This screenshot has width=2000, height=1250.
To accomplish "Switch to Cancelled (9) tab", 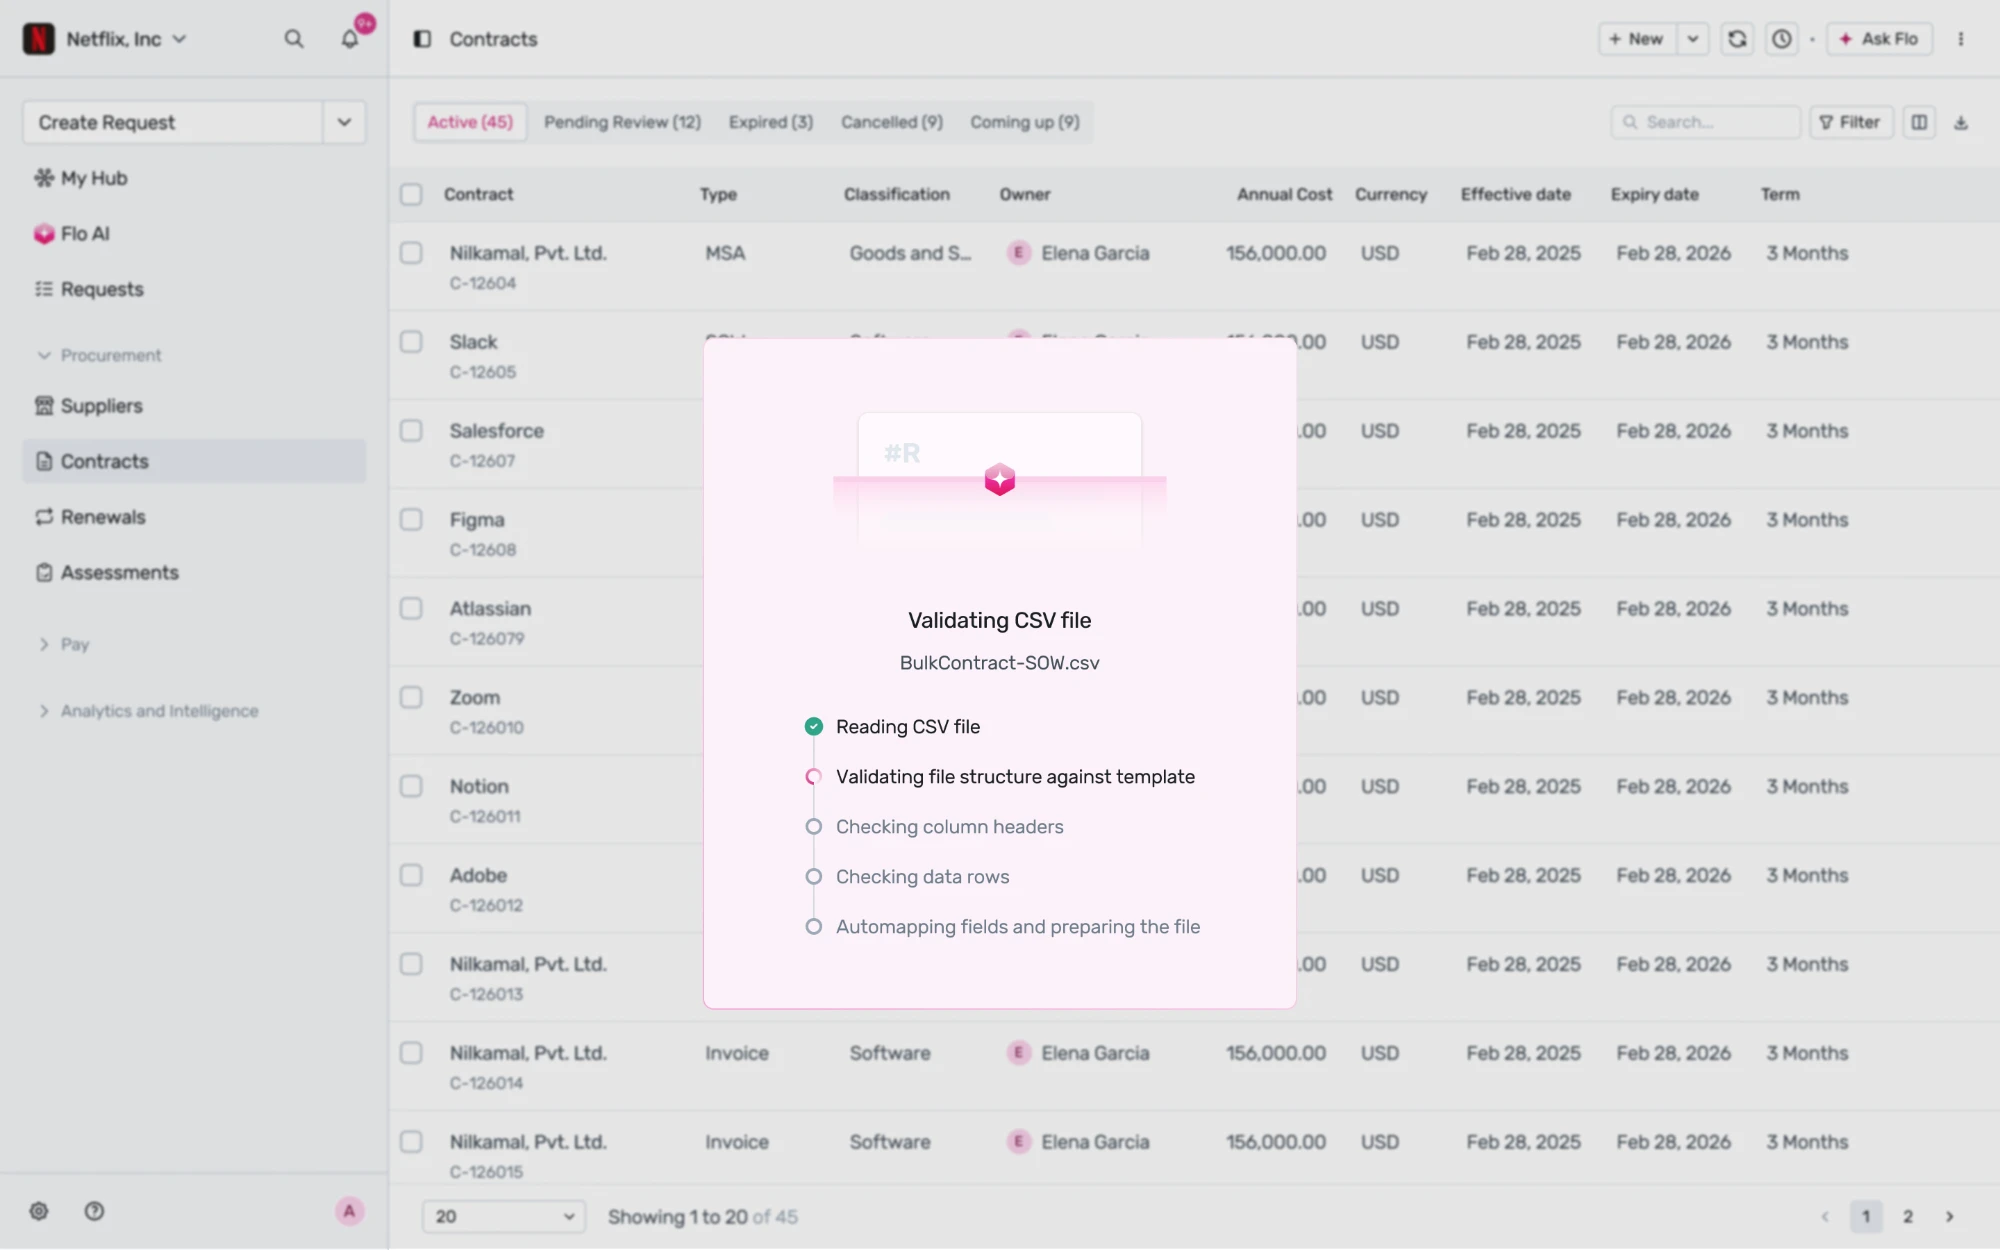I will point(891,122).
